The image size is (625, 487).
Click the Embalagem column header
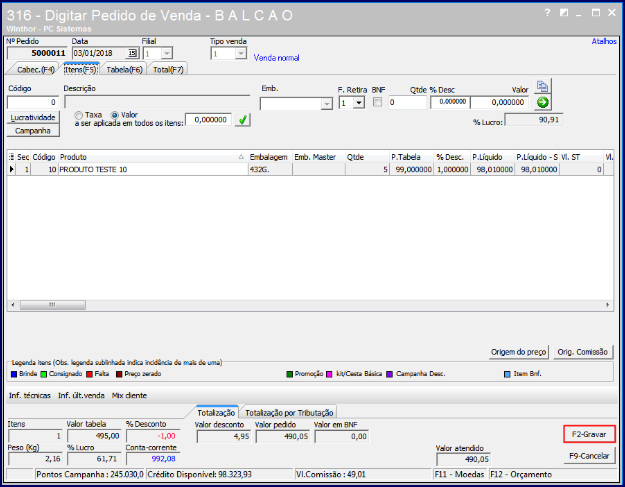(x=270, y=157)
